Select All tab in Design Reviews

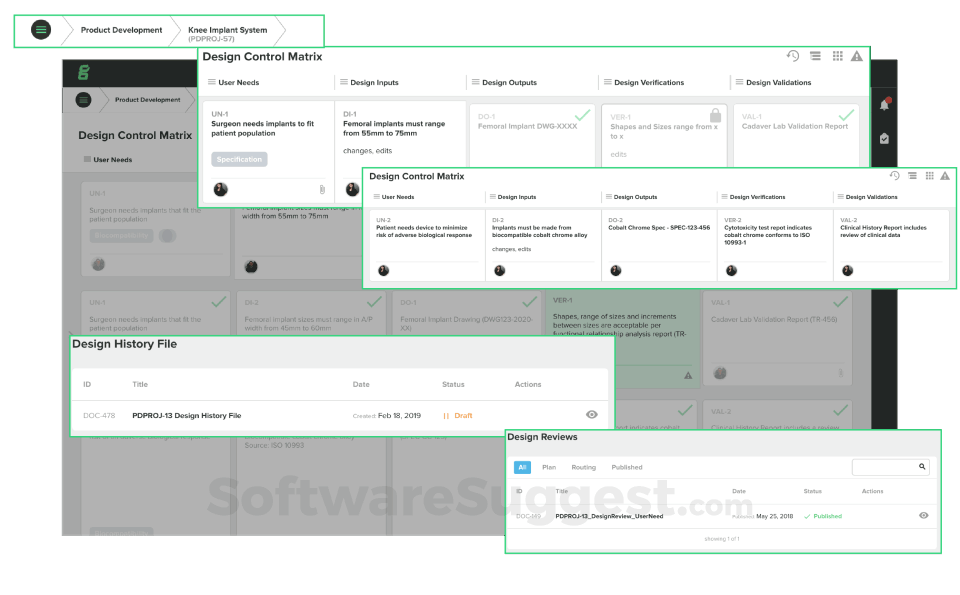pos(522,467)
